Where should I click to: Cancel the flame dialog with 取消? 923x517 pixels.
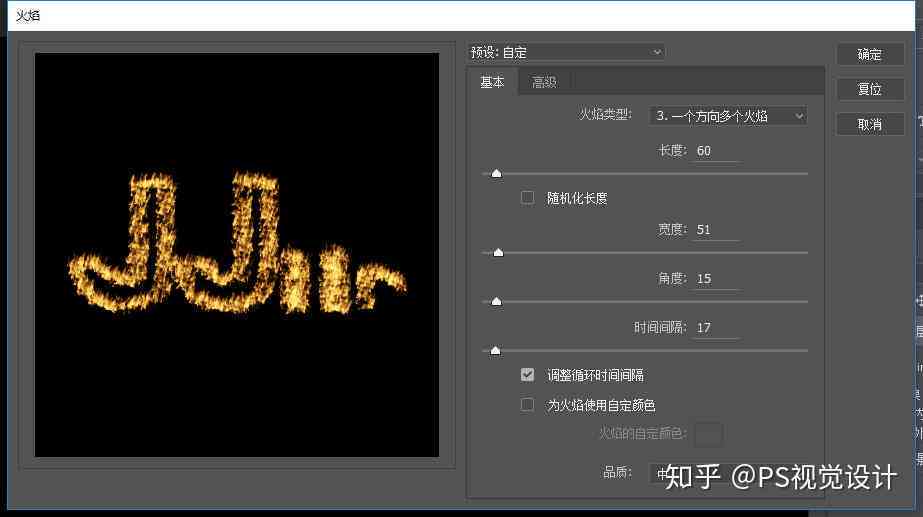(x=870, y=124)
